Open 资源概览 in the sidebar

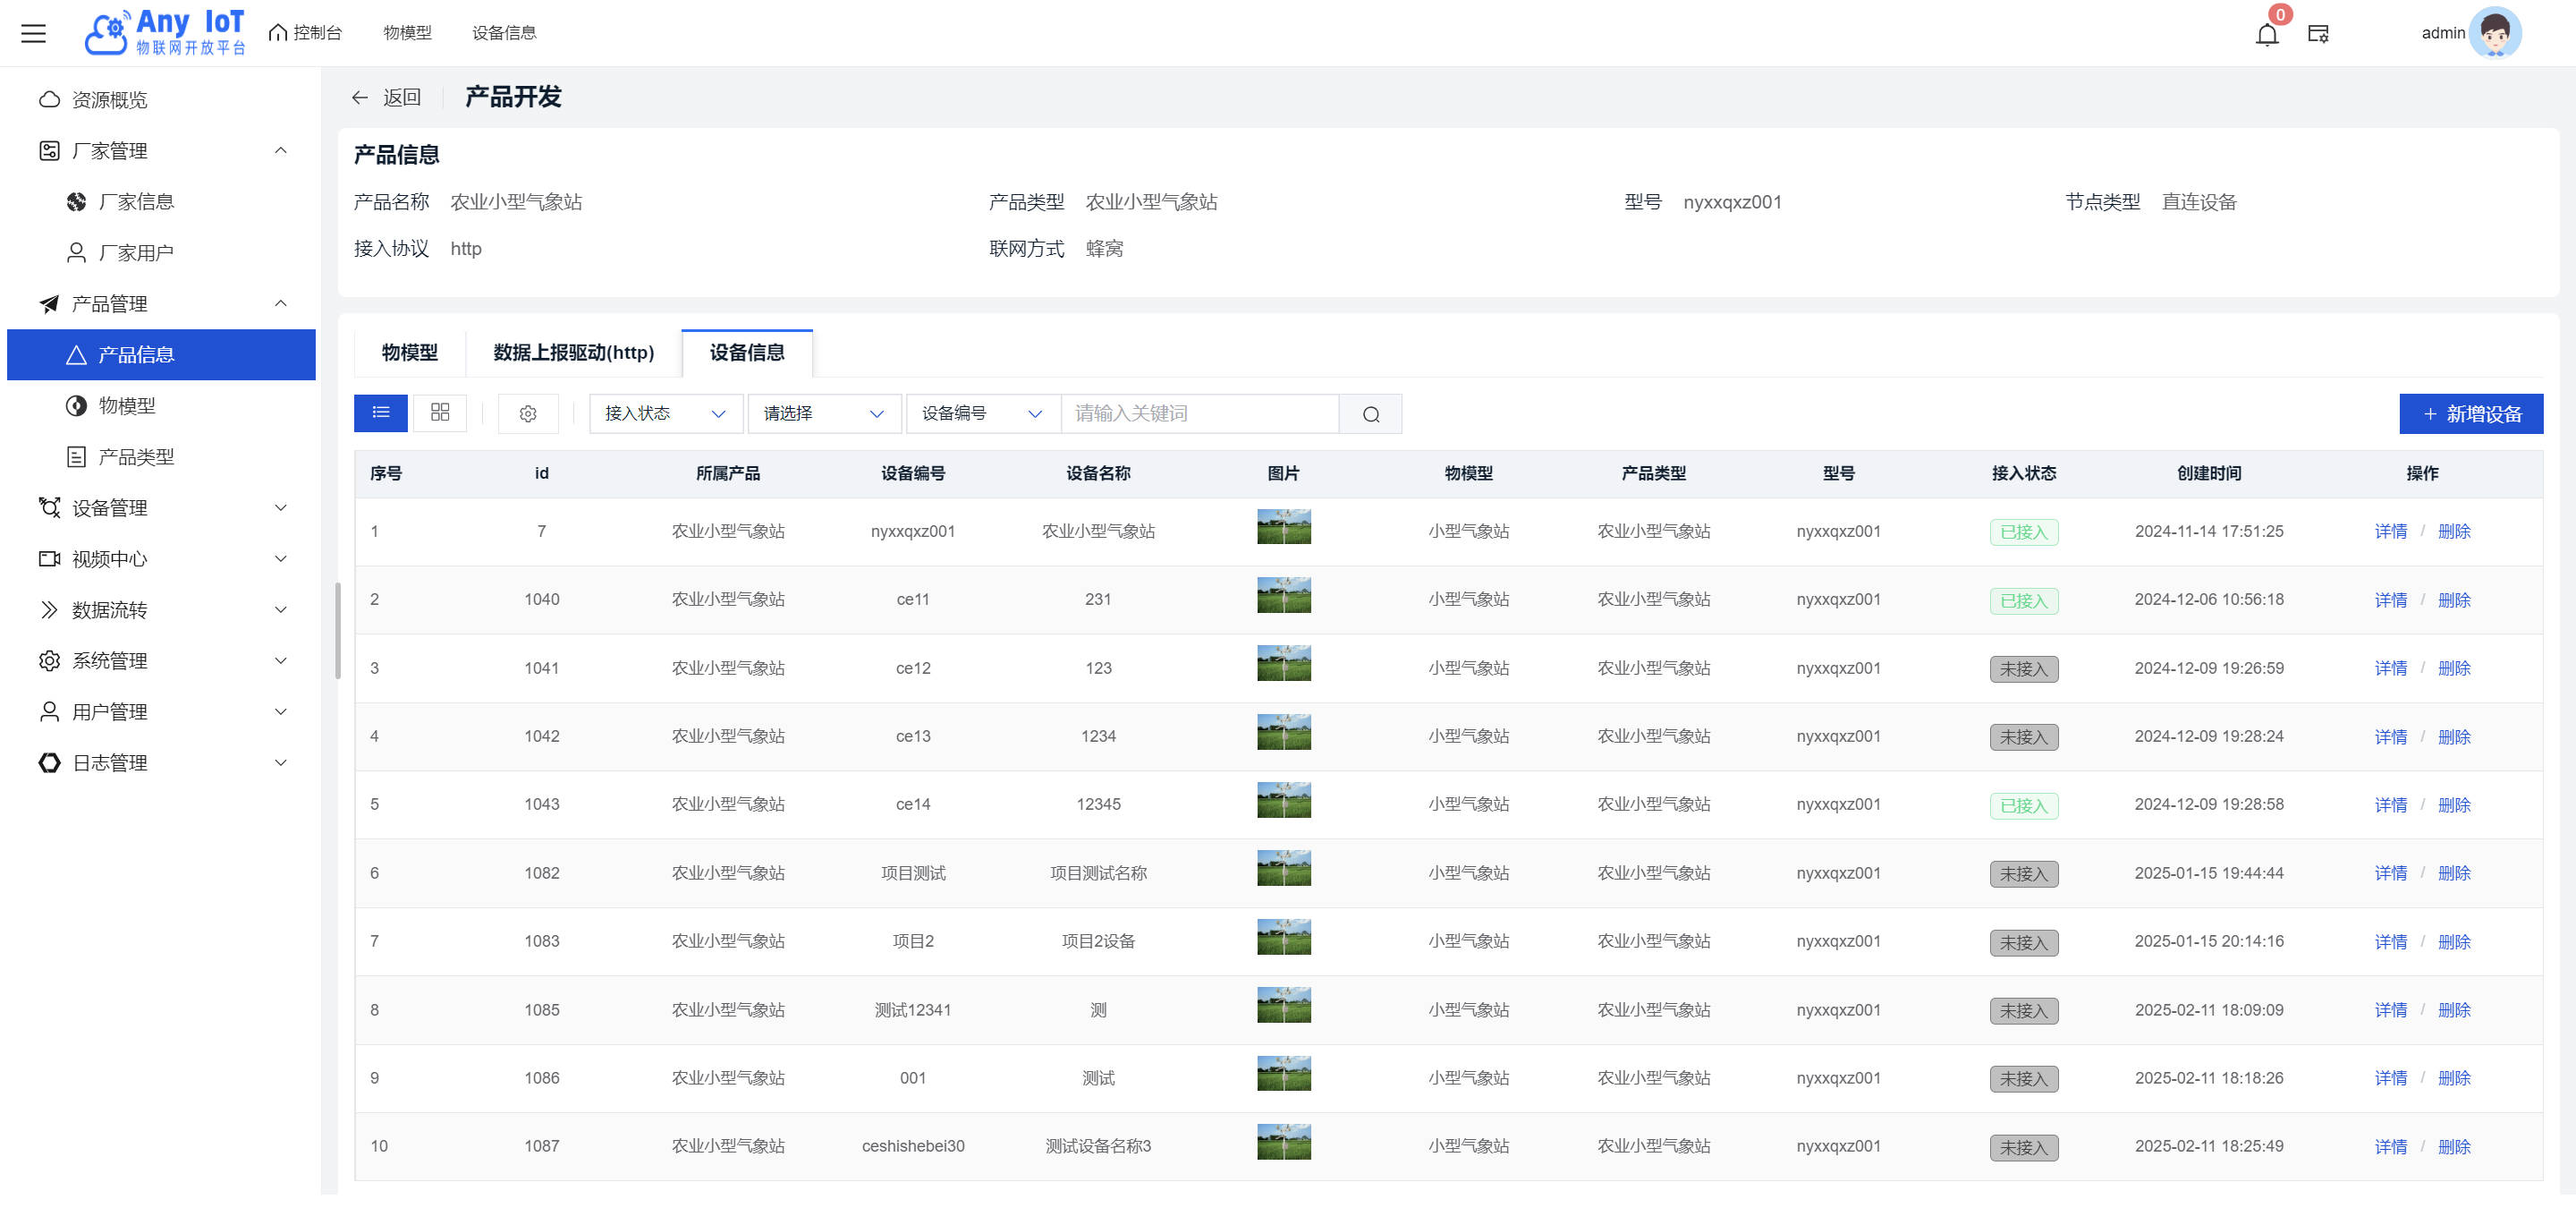tap(110, 100)
